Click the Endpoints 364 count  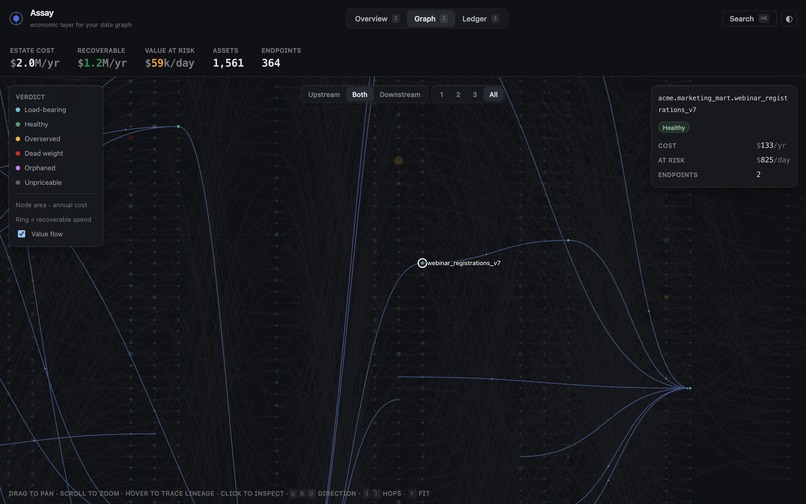[x=271, y=63]
